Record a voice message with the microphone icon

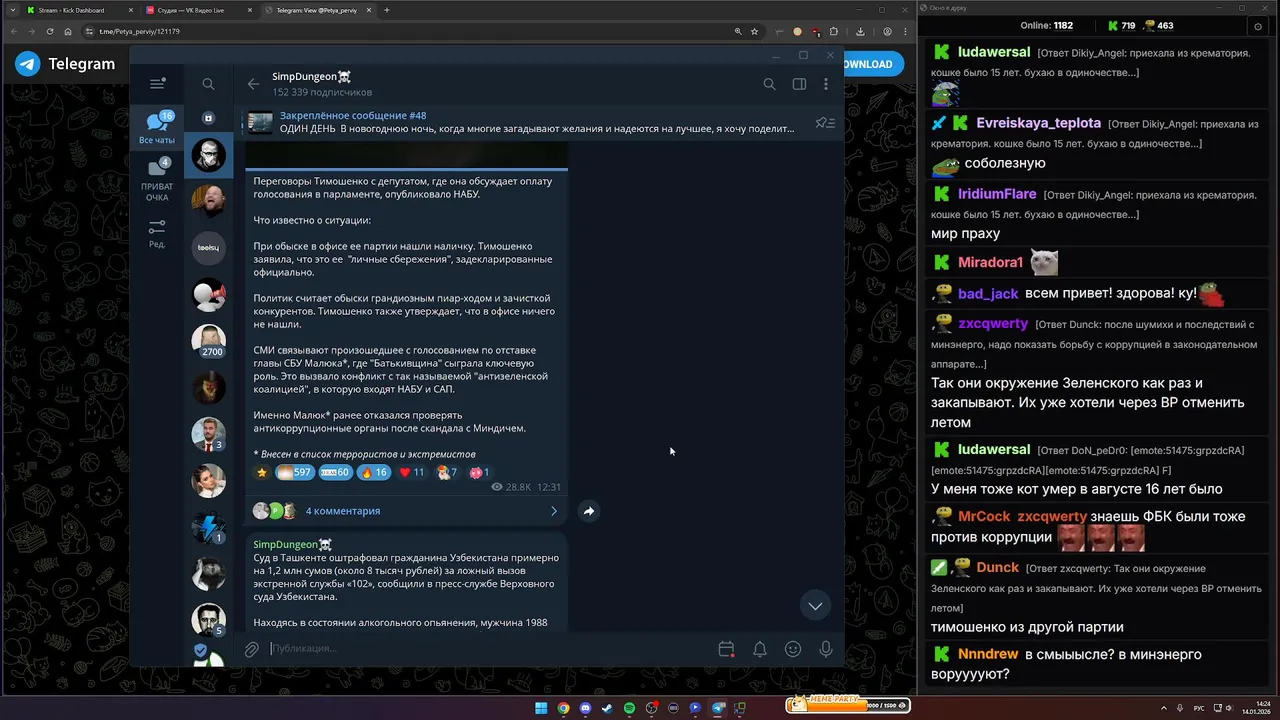tap(826, 649)
